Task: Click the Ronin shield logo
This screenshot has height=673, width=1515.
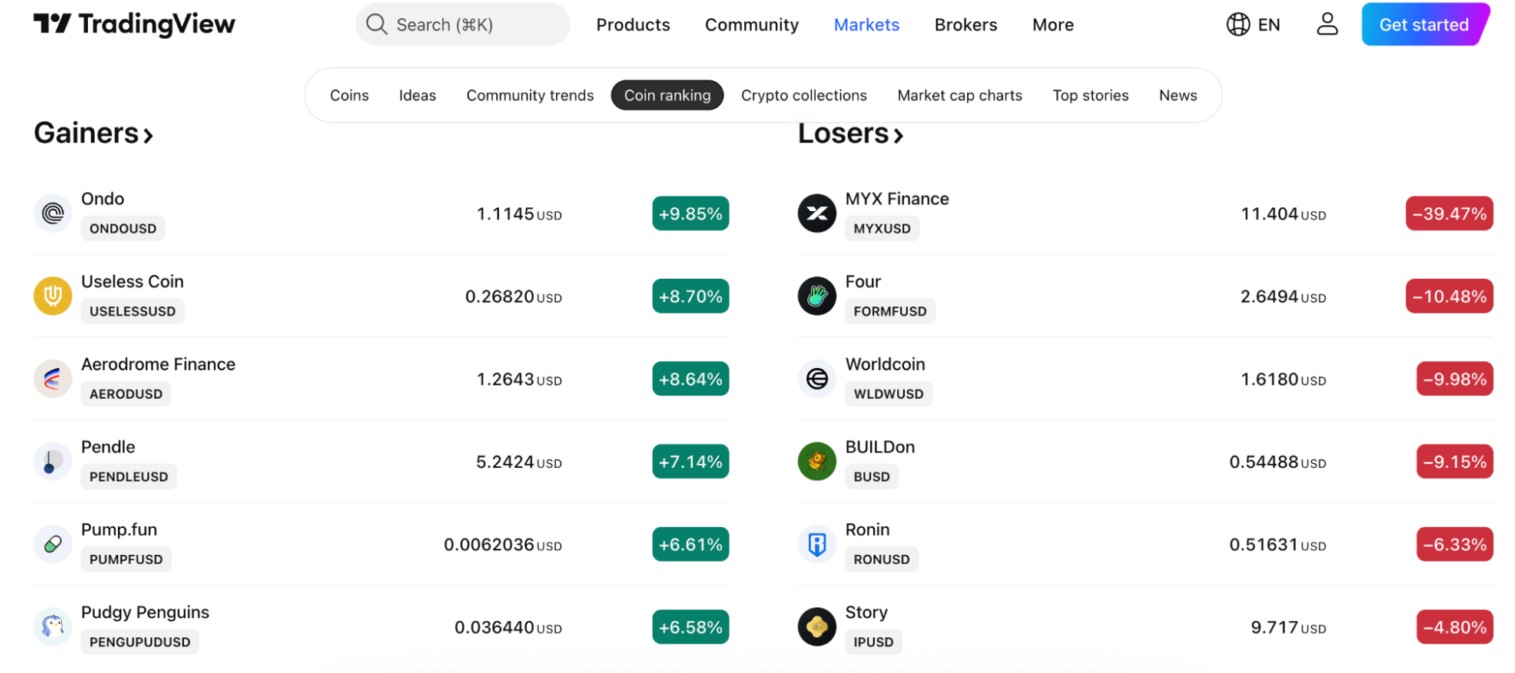Action: (x=816, y=544)
